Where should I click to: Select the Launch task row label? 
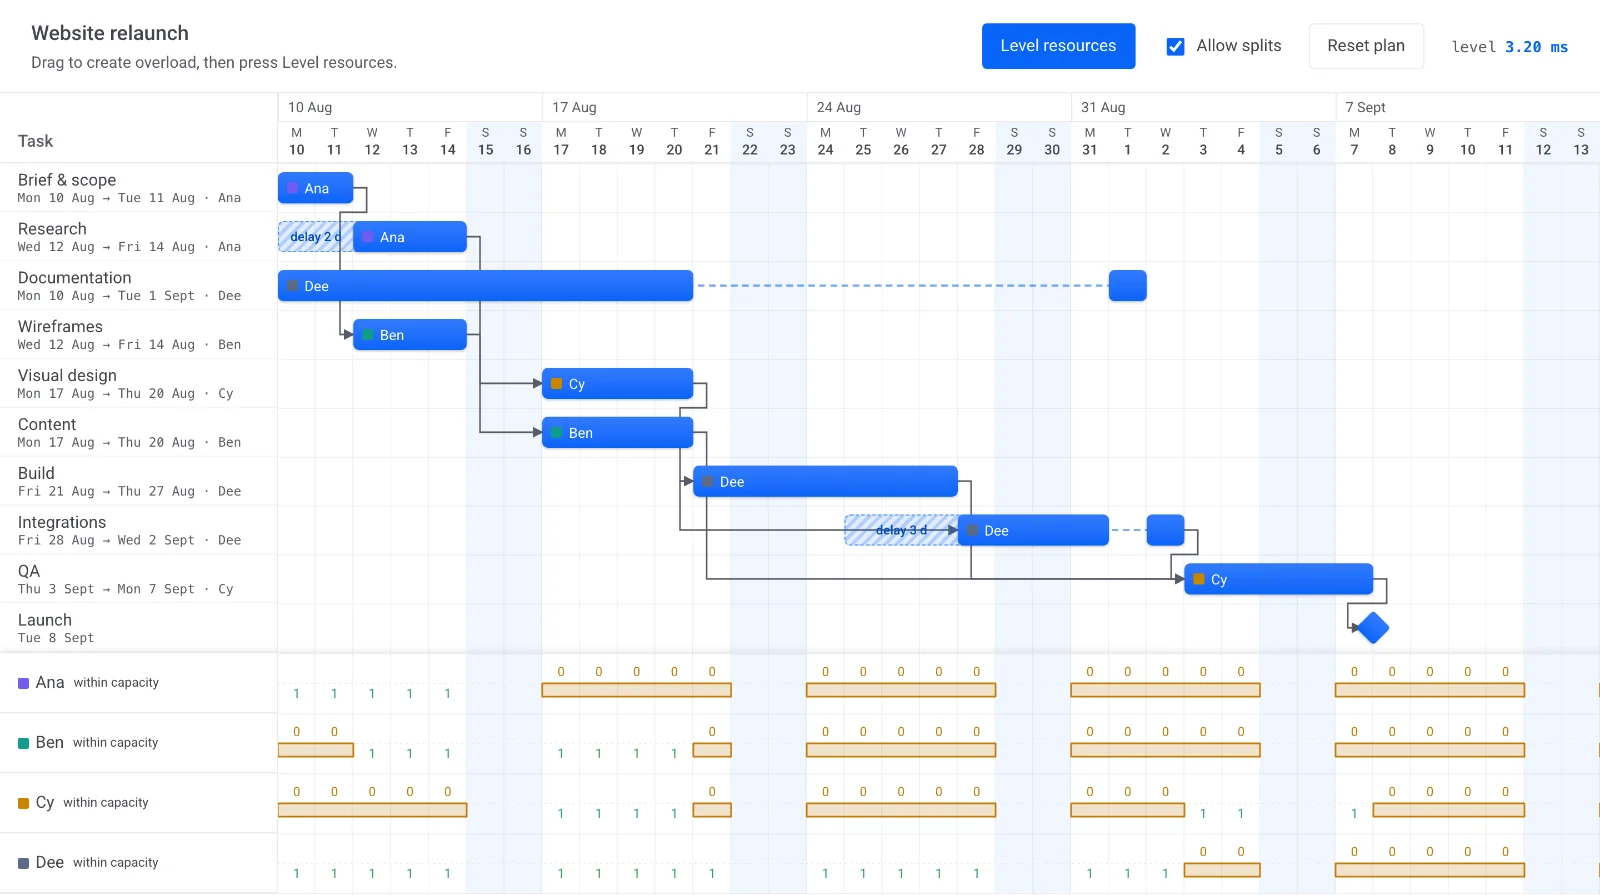pos(139,628)
